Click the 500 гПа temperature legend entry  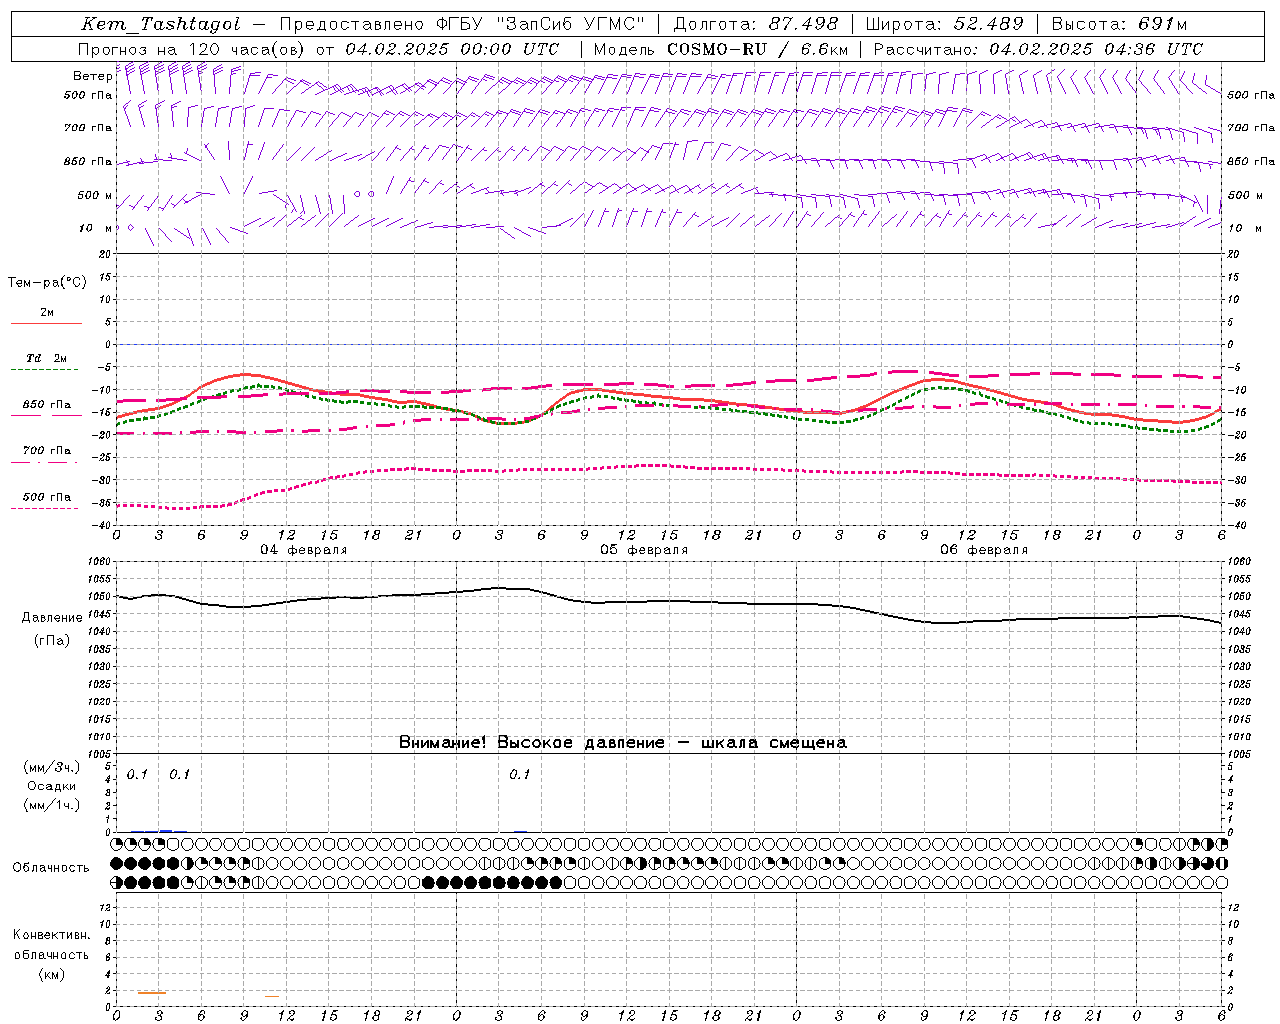[46, 500]
